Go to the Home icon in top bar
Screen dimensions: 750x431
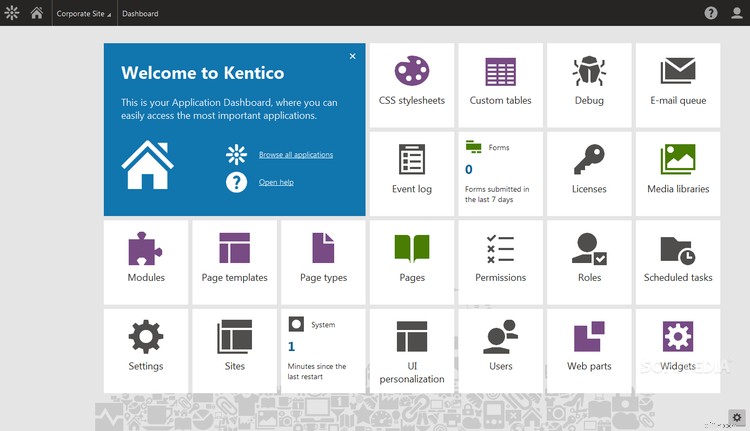pos(37,13)
